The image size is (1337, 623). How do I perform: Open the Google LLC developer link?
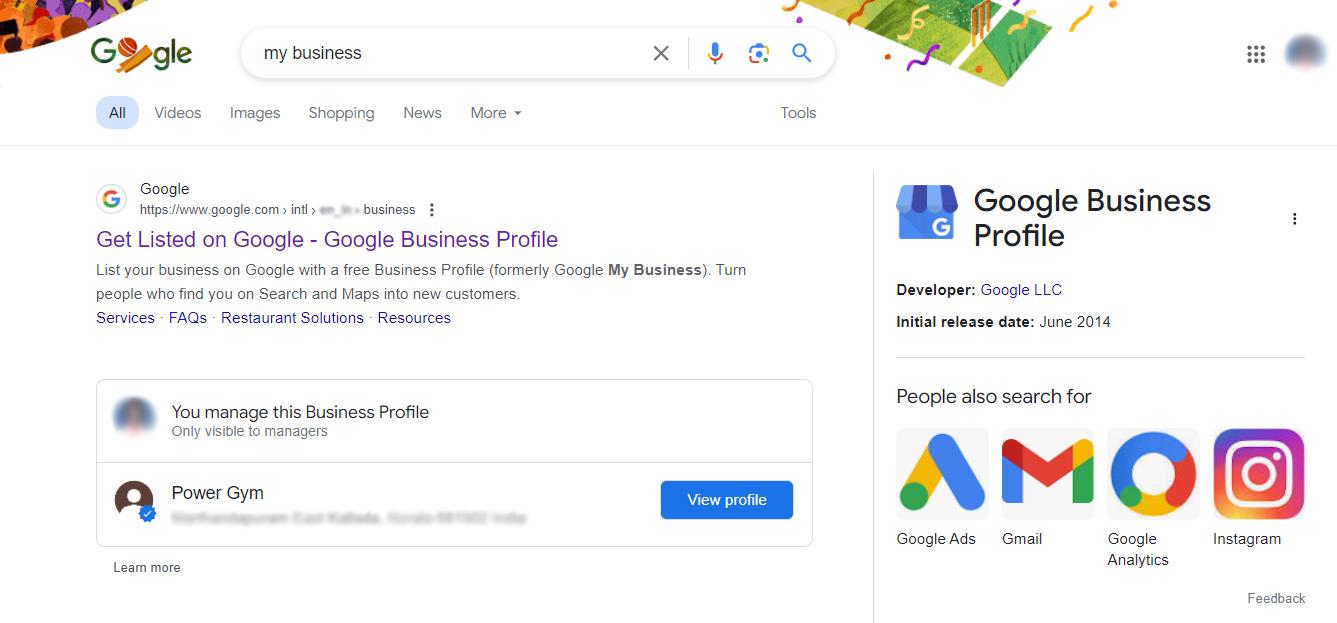[x=1021, y=290]
